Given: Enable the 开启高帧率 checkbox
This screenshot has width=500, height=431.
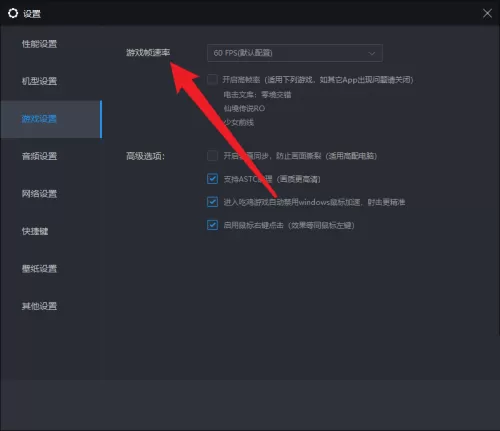Looking at the screenshot, I should point(212,80).
